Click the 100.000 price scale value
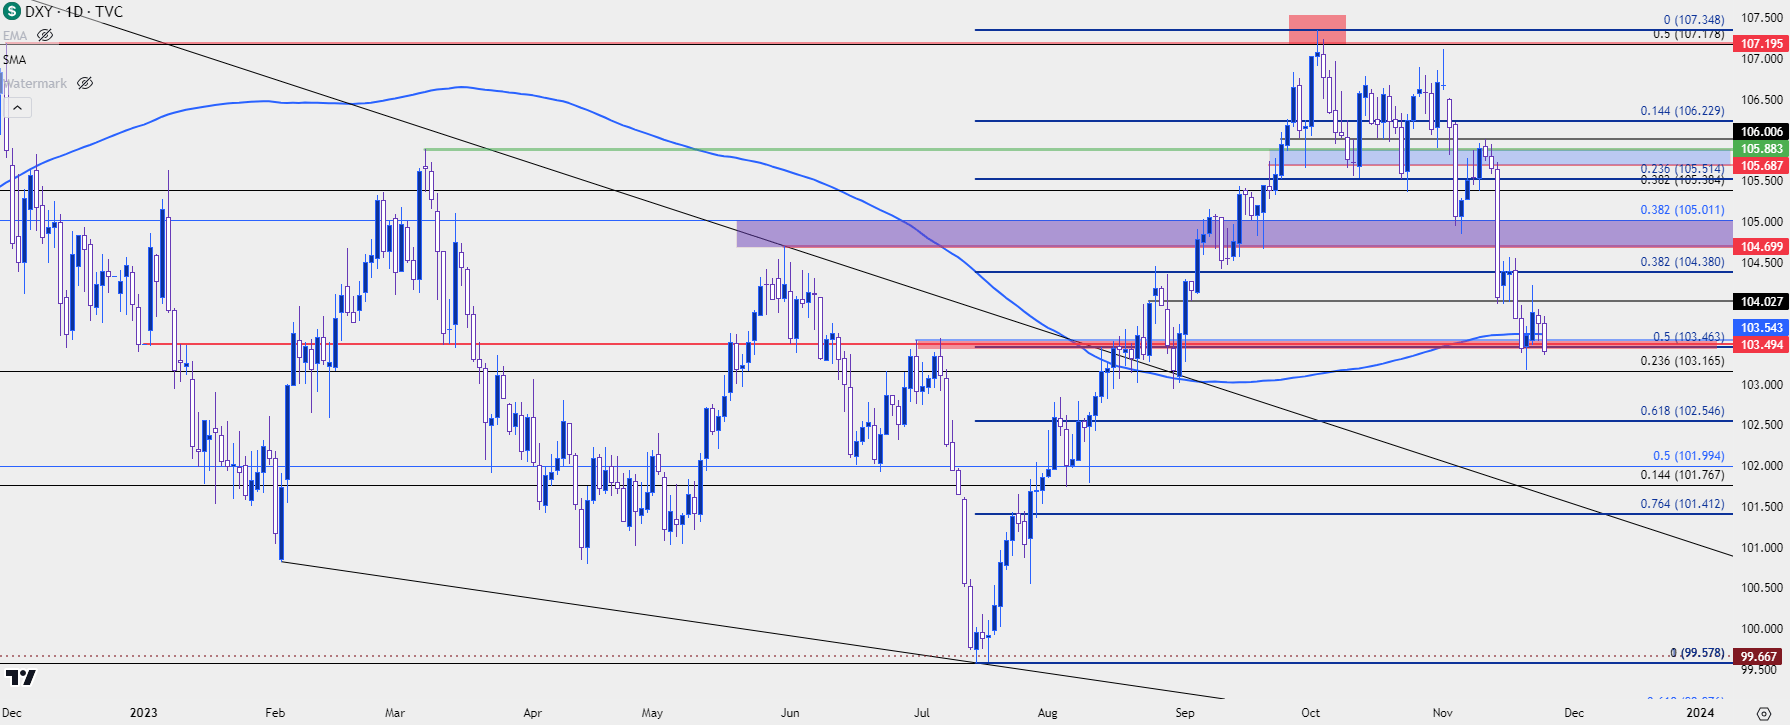 pyautogui.click(x=1762, y=629)
